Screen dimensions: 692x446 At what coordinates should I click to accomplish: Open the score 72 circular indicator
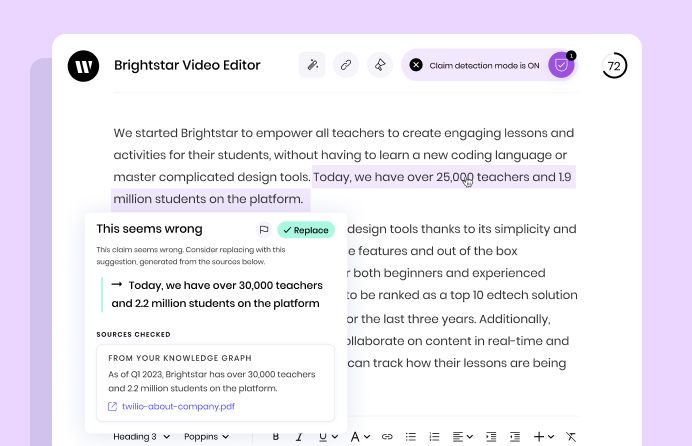(x=614, y=66)
